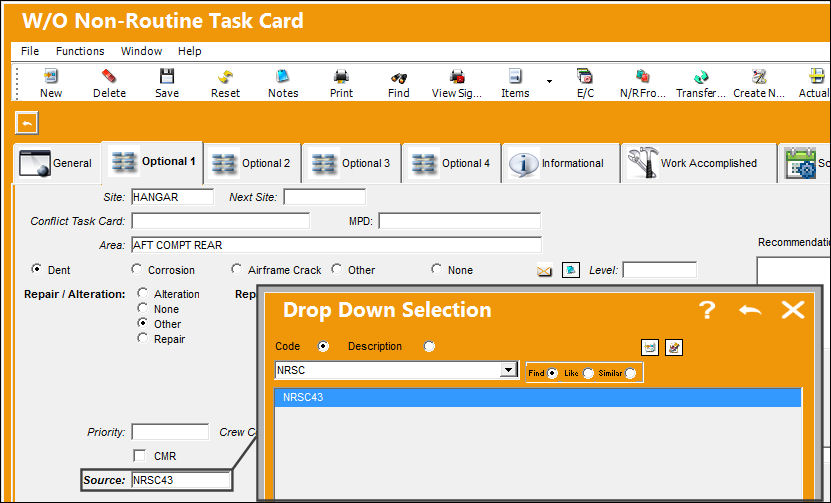Select the Other damage type radio button
831x503 pixels.
click(x=337, y=269)
